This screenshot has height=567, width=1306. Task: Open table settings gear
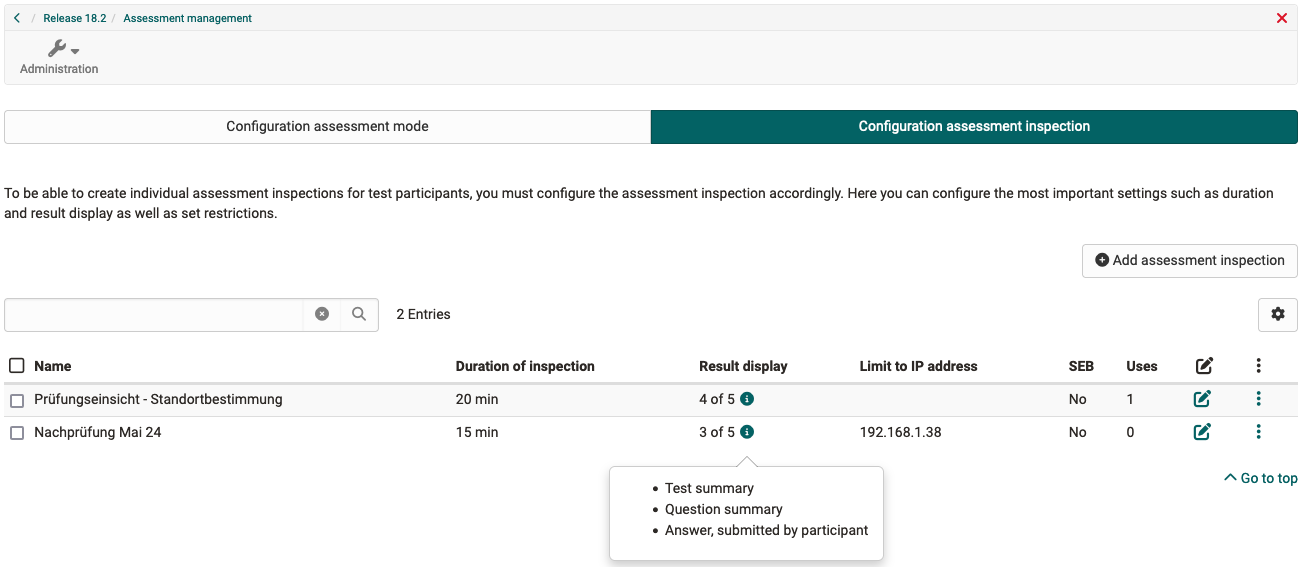coord(1277,314)
